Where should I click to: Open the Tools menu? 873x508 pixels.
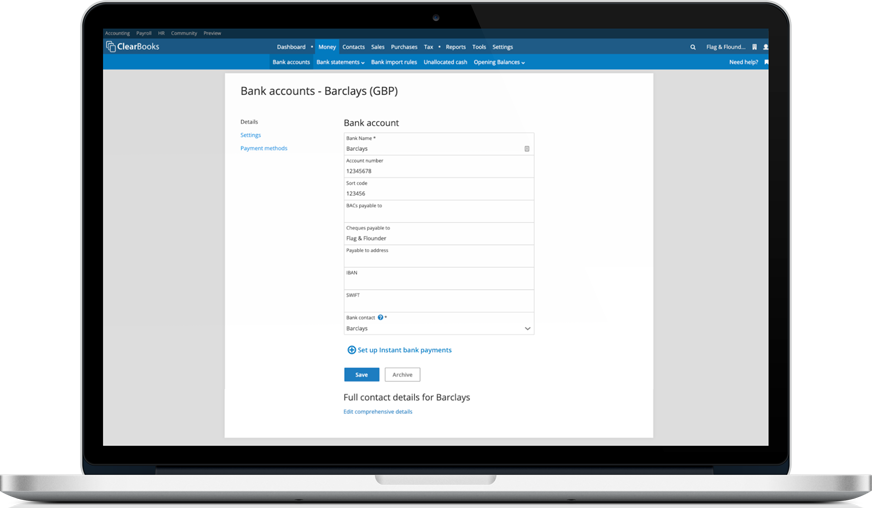pos(479,47)
